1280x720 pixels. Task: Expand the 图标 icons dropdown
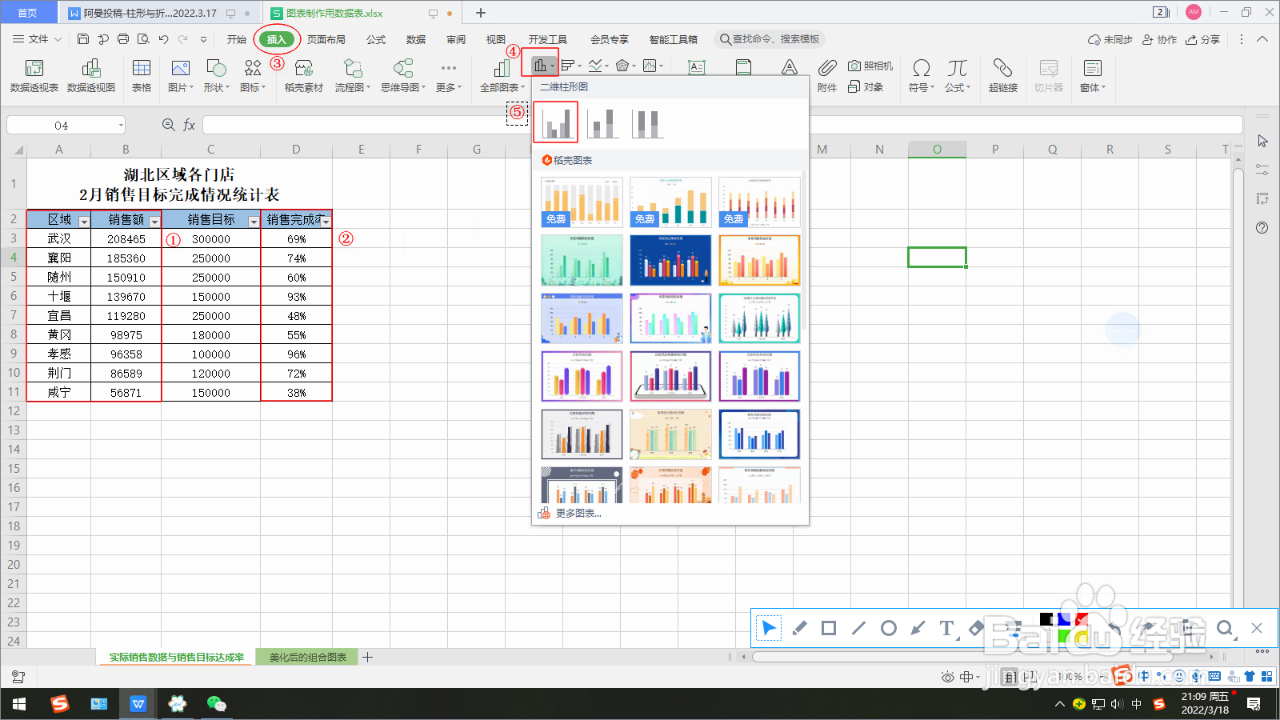pos(253,87)
